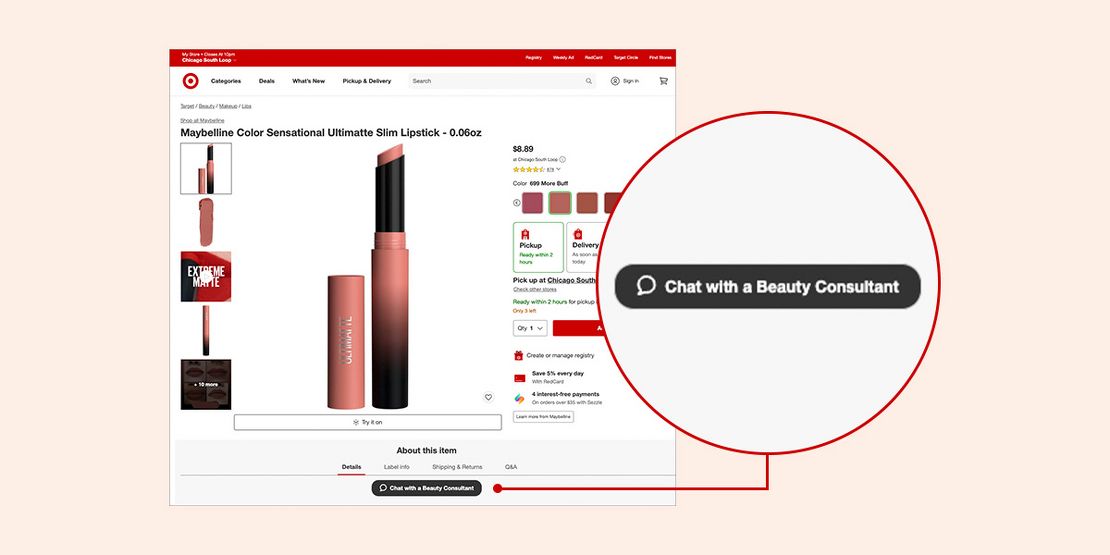Expand the star ratings dropdown
1110x555 pixels.
(x=559, y=169)
